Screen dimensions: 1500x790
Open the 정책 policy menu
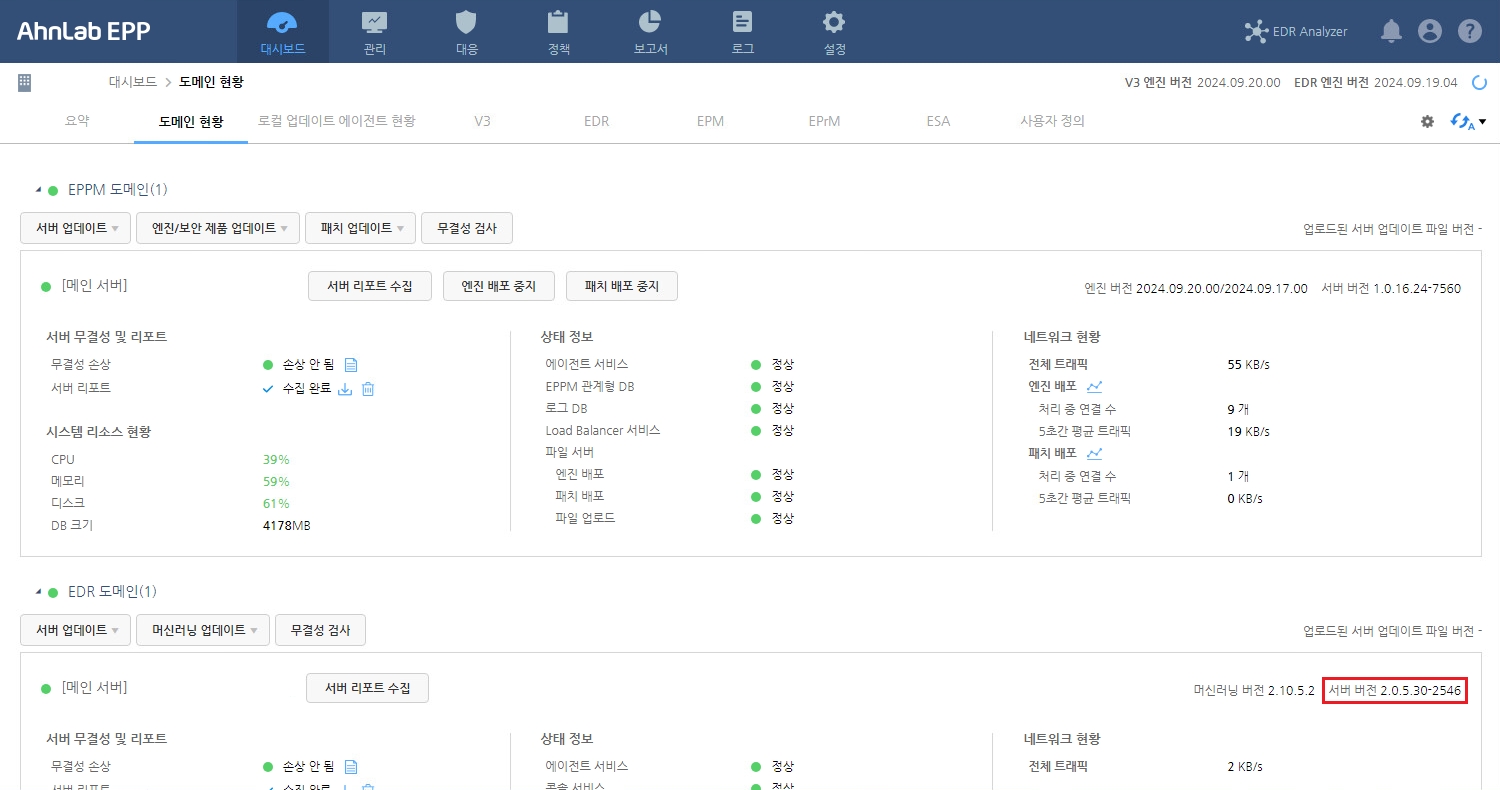(559, 32)
